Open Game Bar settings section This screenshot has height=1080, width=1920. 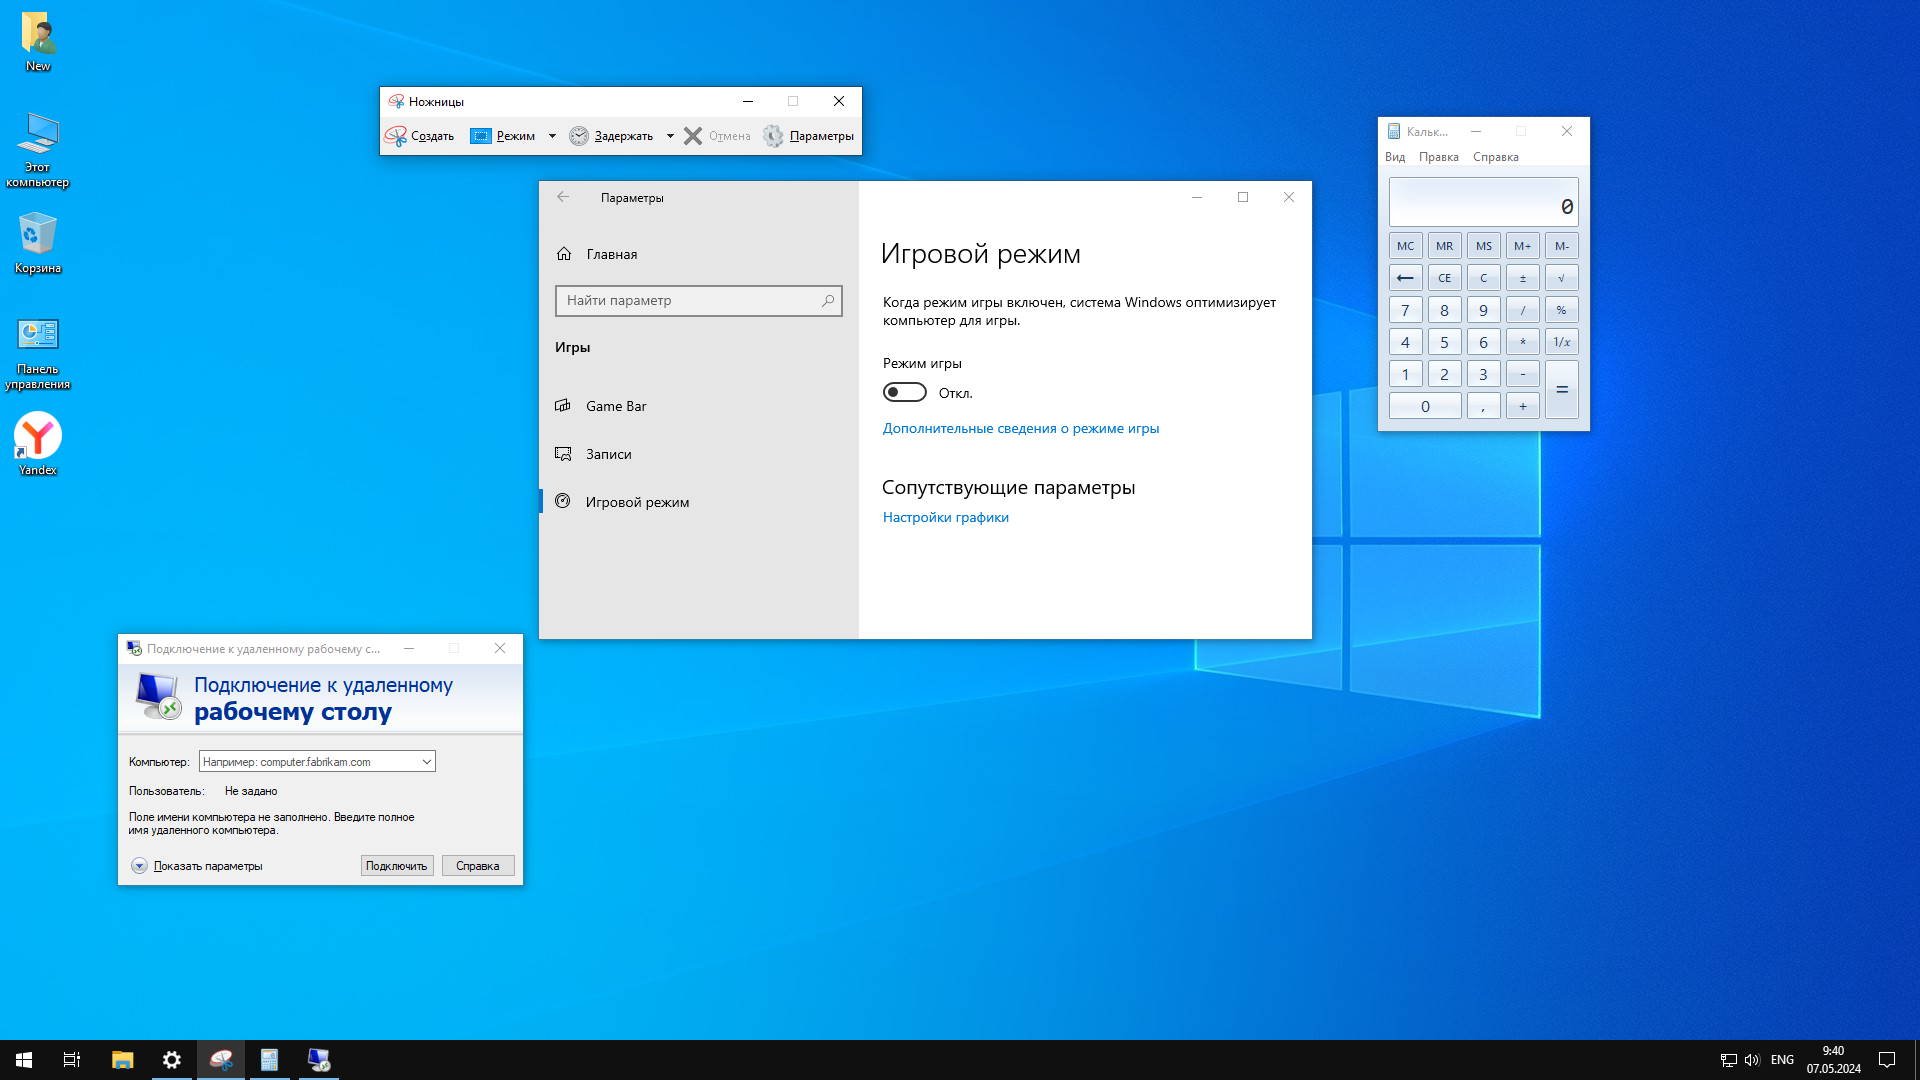(x=616, y=406)
